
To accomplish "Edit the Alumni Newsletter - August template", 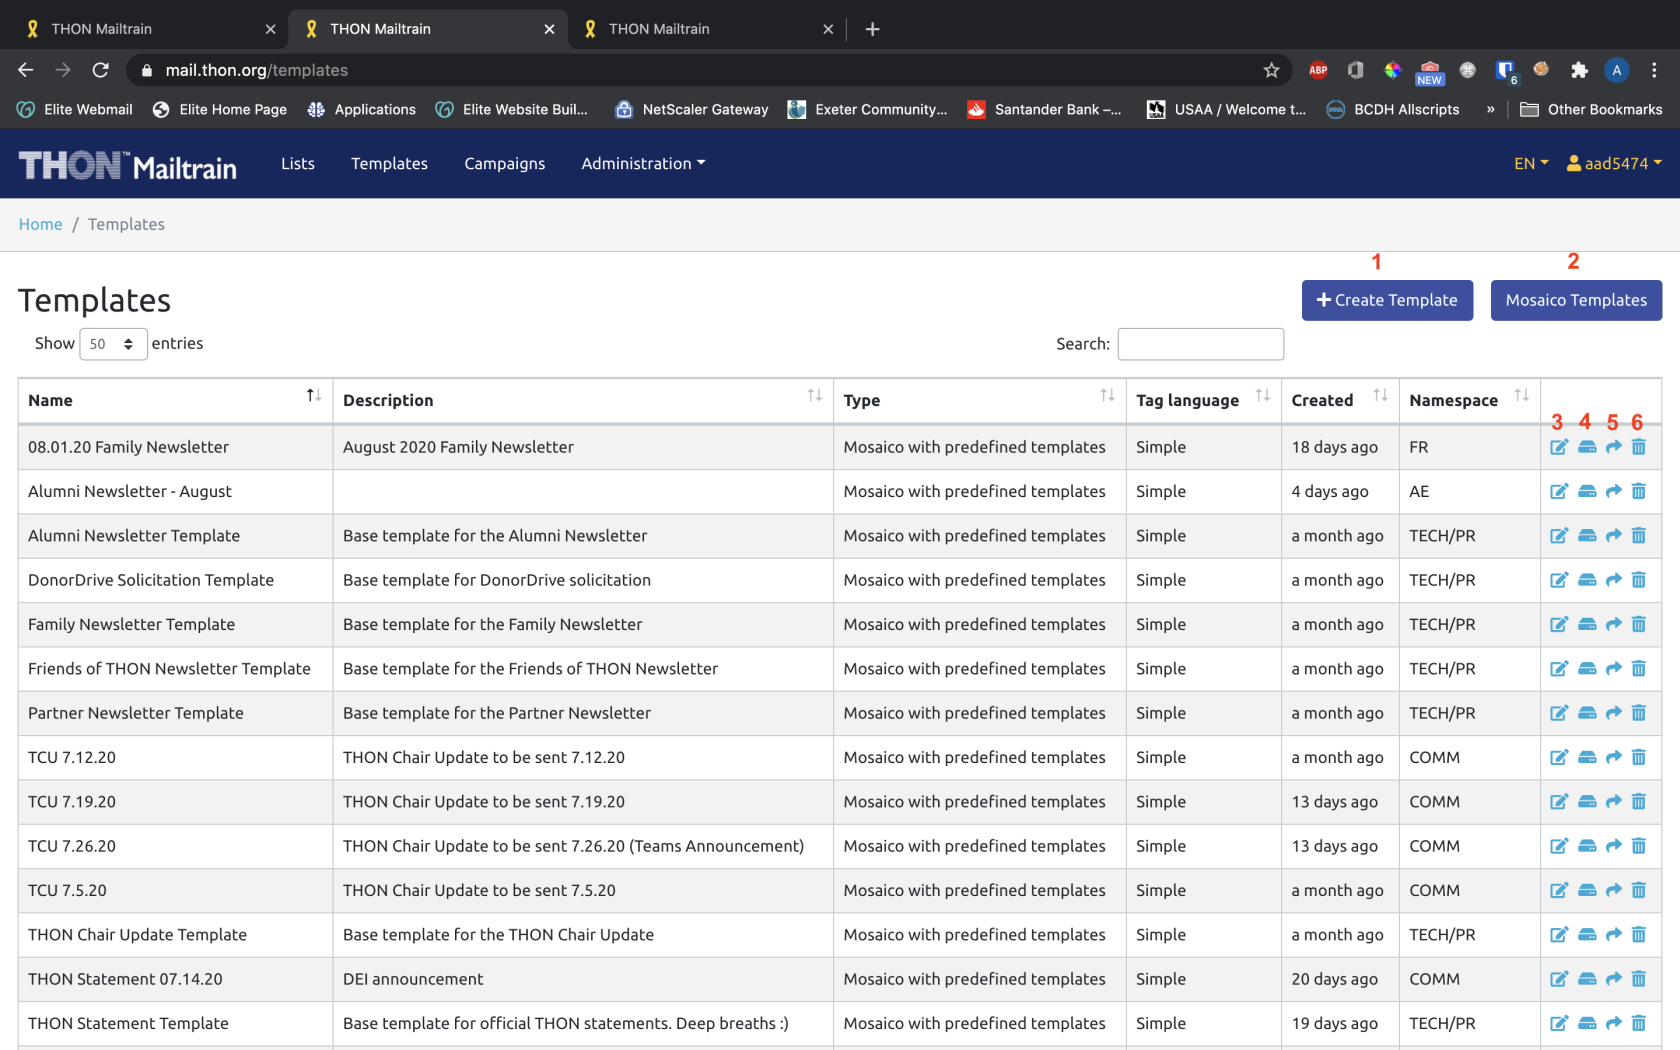I will pyautogui.click(x=1559, y=491).
